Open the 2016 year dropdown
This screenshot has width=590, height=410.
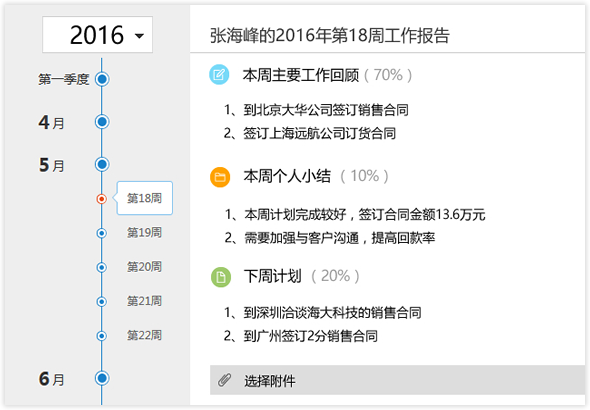[x=97, y=35]
